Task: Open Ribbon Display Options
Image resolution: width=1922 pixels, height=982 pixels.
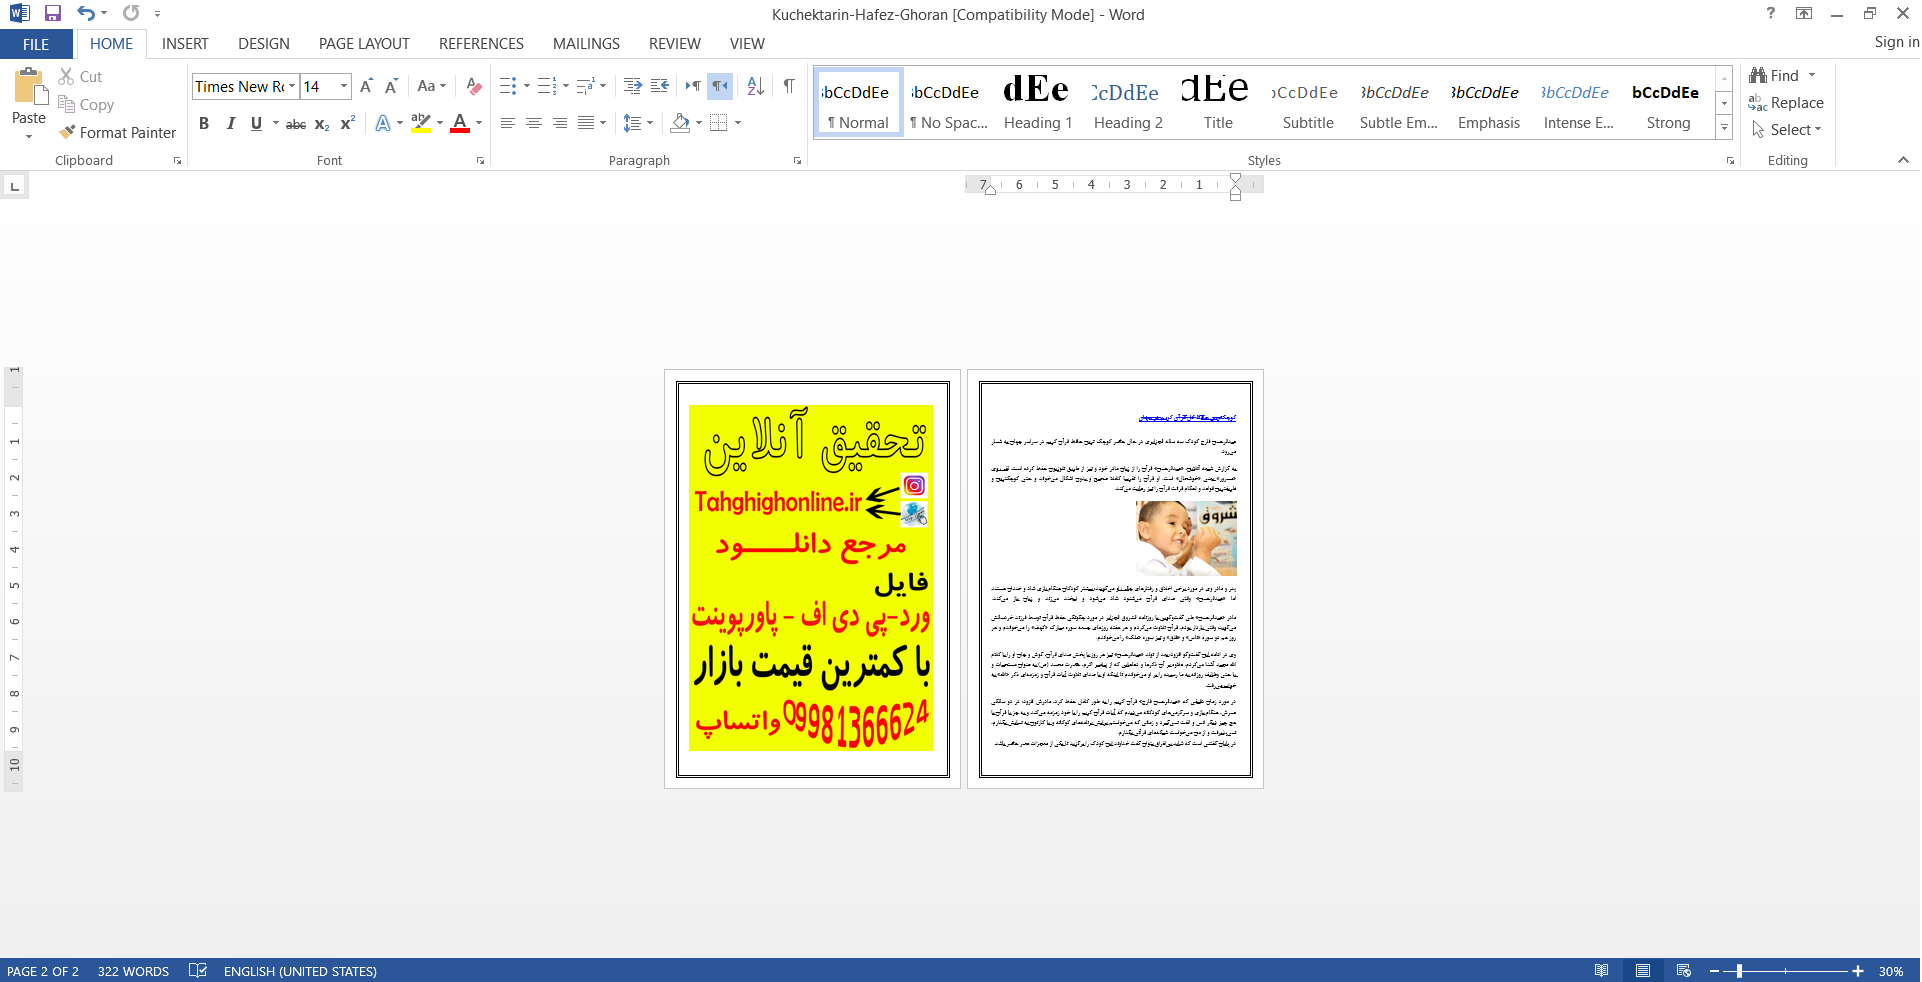Action: pos(1804,13)
